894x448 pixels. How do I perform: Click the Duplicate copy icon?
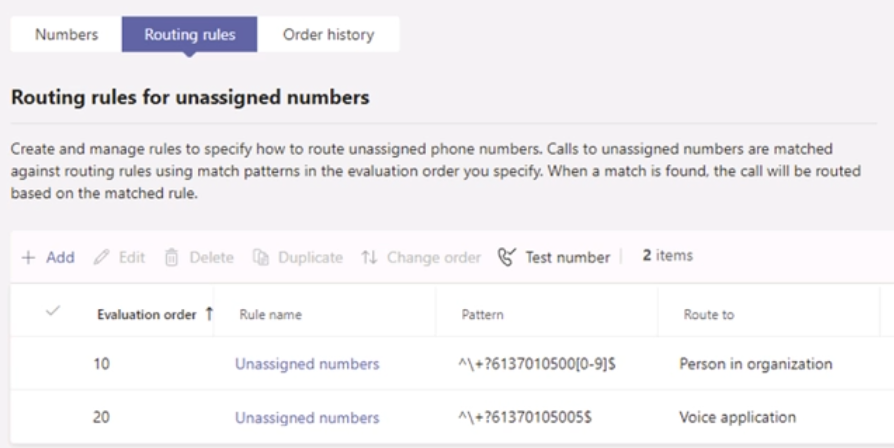click(x=260, y=257)
